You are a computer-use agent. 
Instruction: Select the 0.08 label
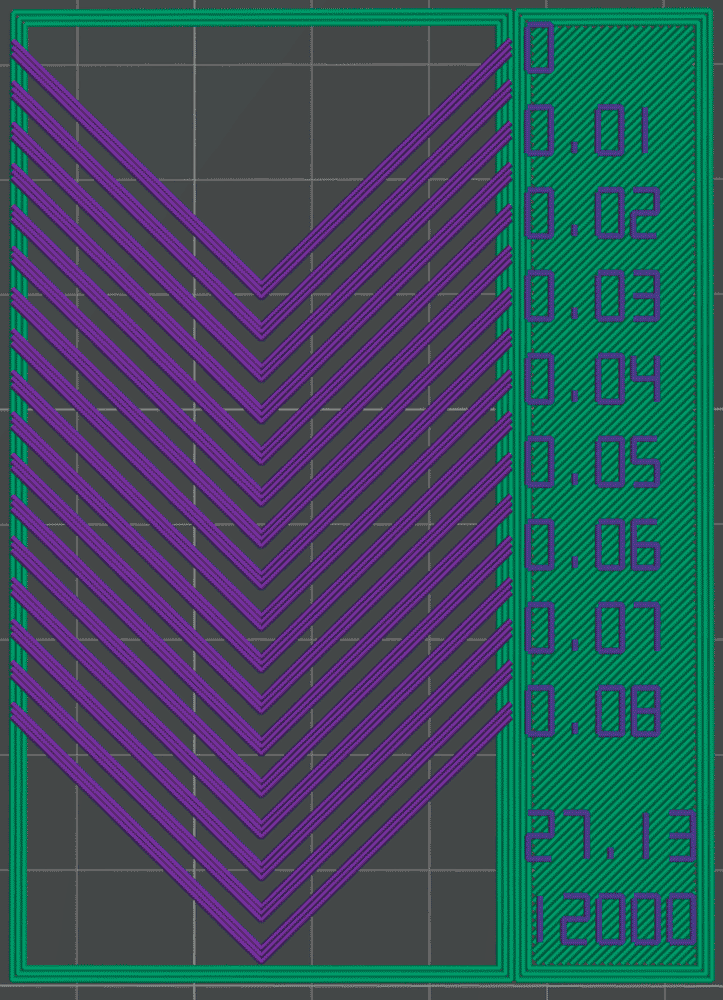click(x=591, y=711)
